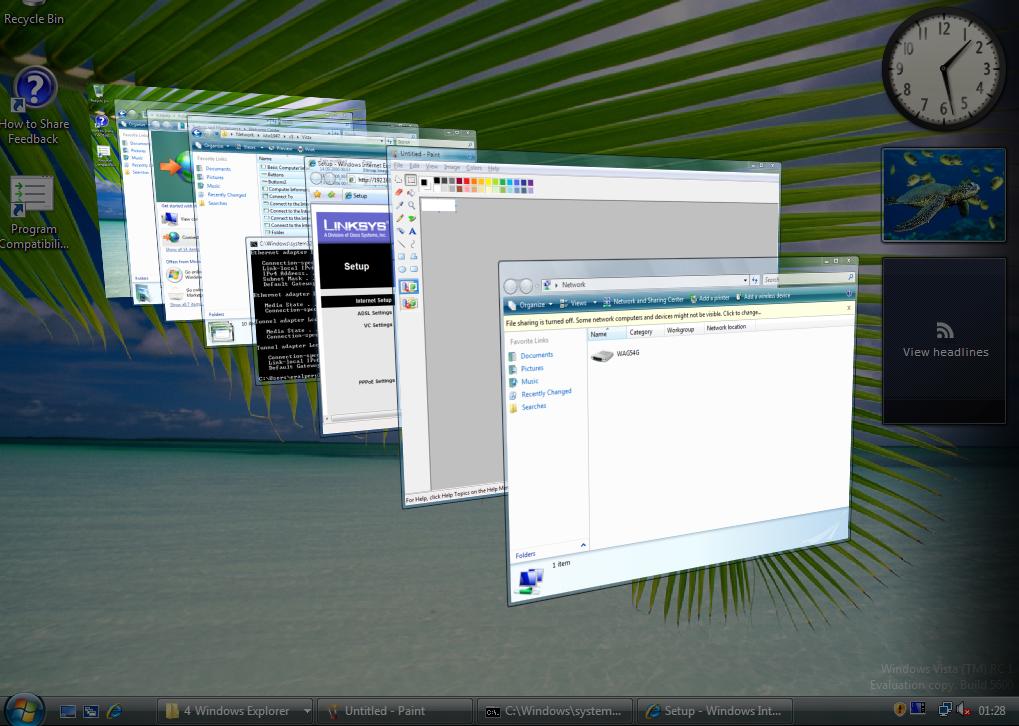Choose the Line tool in Paint
This screenshot has width=1019, height=726.
pyautogui.click(x=401, y=244)
